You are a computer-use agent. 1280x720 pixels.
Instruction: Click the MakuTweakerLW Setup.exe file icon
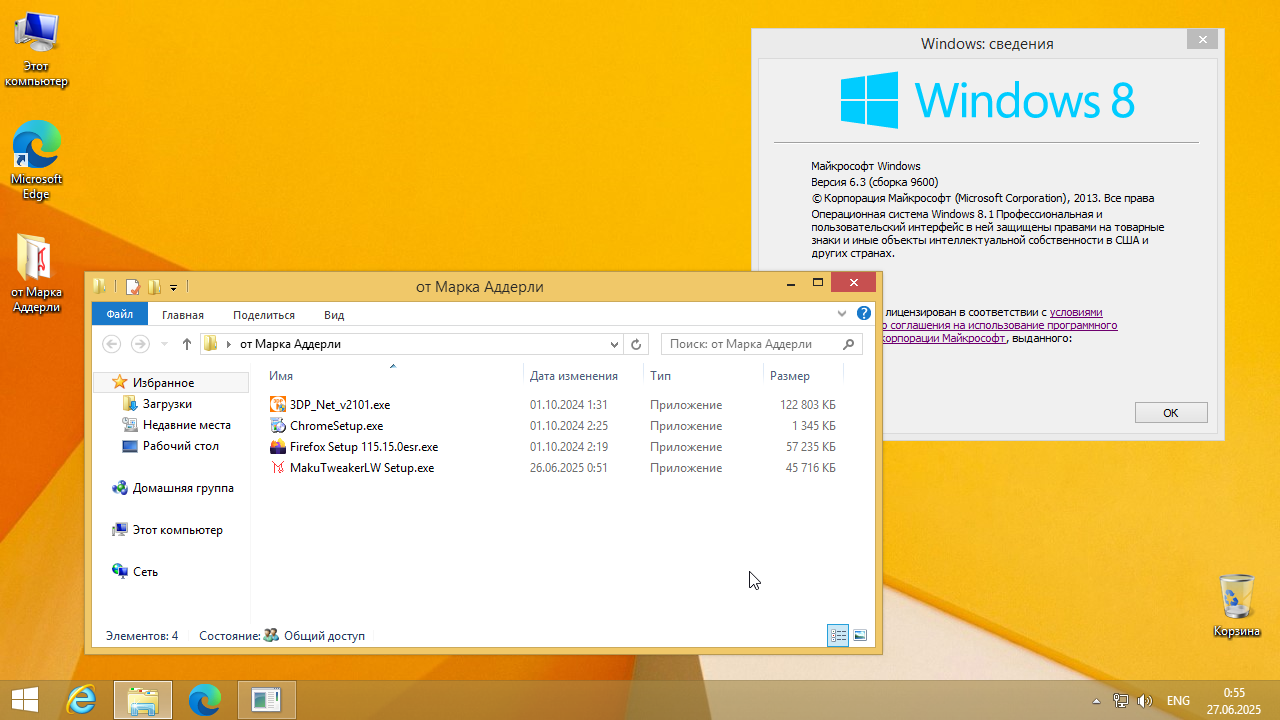coord(278,468)
